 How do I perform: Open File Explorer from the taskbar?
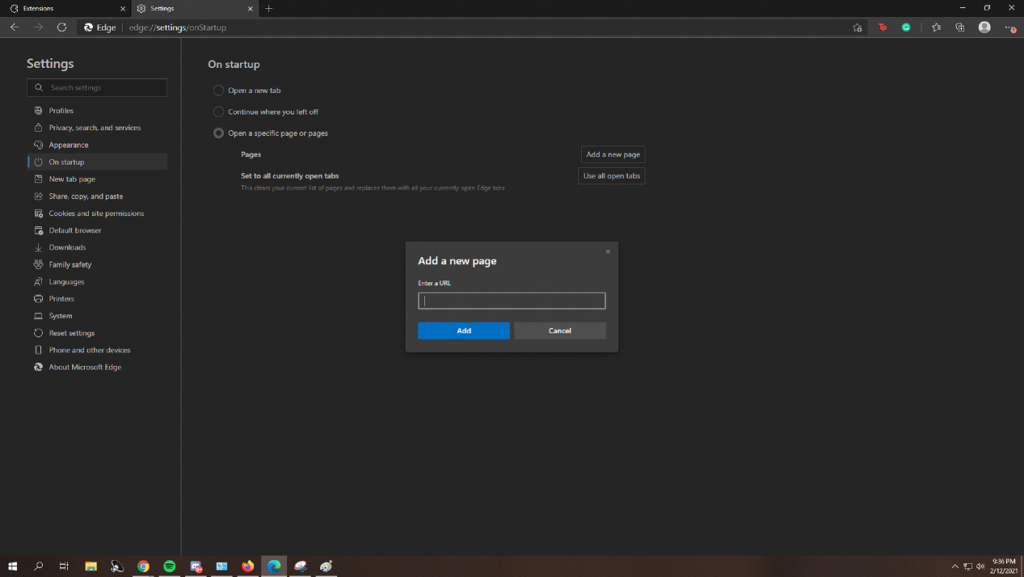click(91, 566)
